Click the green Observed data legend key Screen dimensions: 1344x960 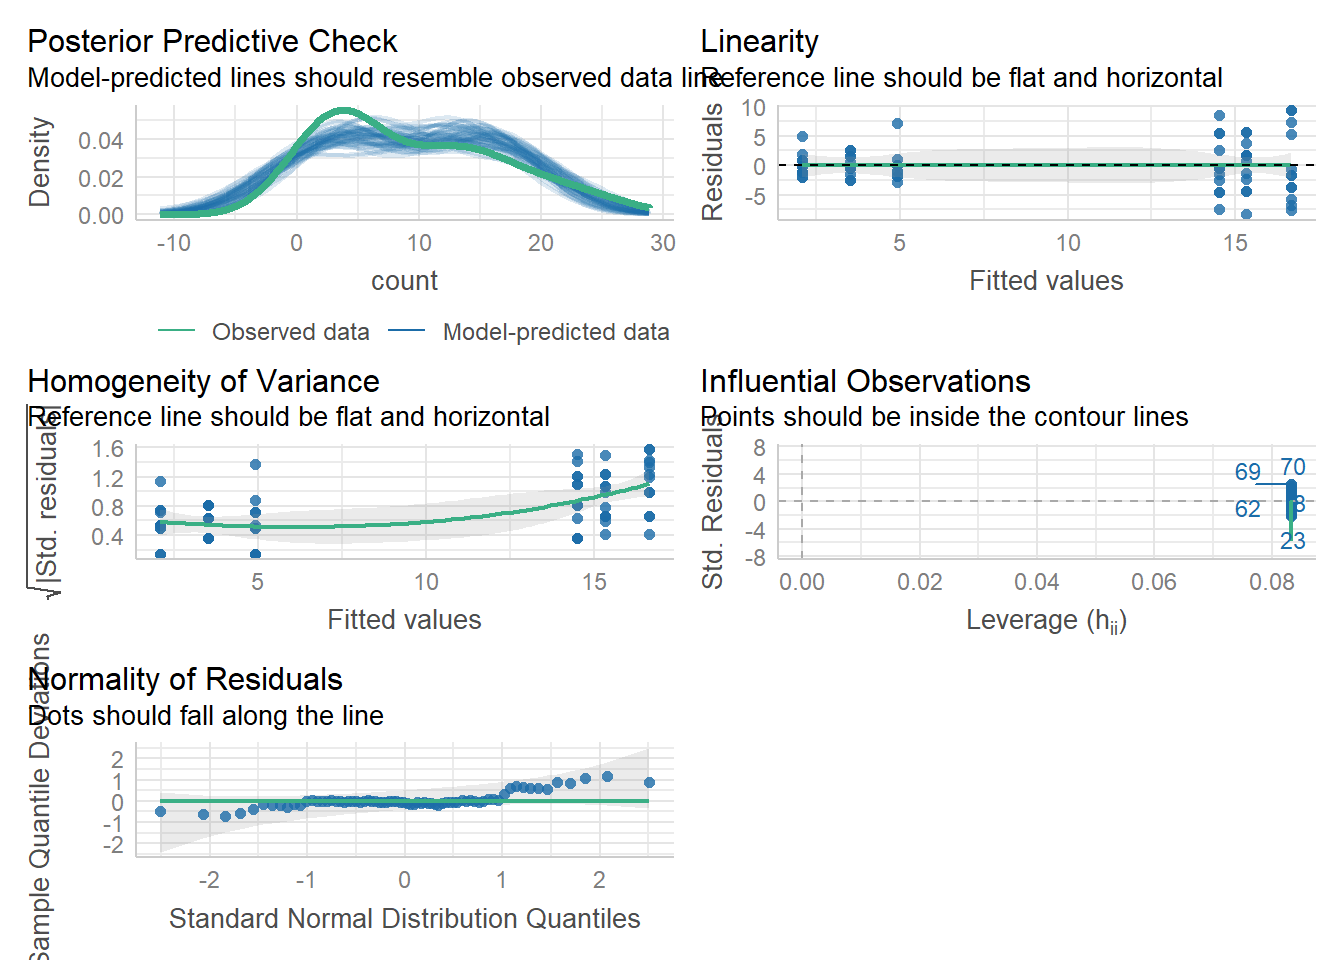(x=176, y=331)
